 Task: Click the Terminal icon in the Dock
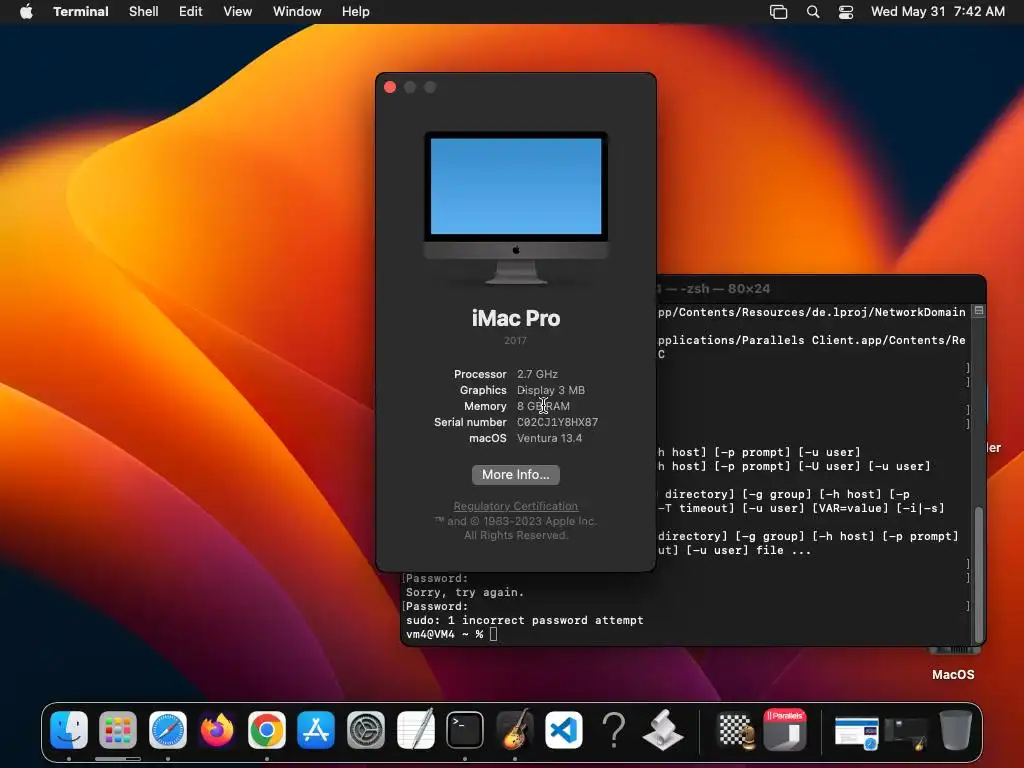pos(465,729)
